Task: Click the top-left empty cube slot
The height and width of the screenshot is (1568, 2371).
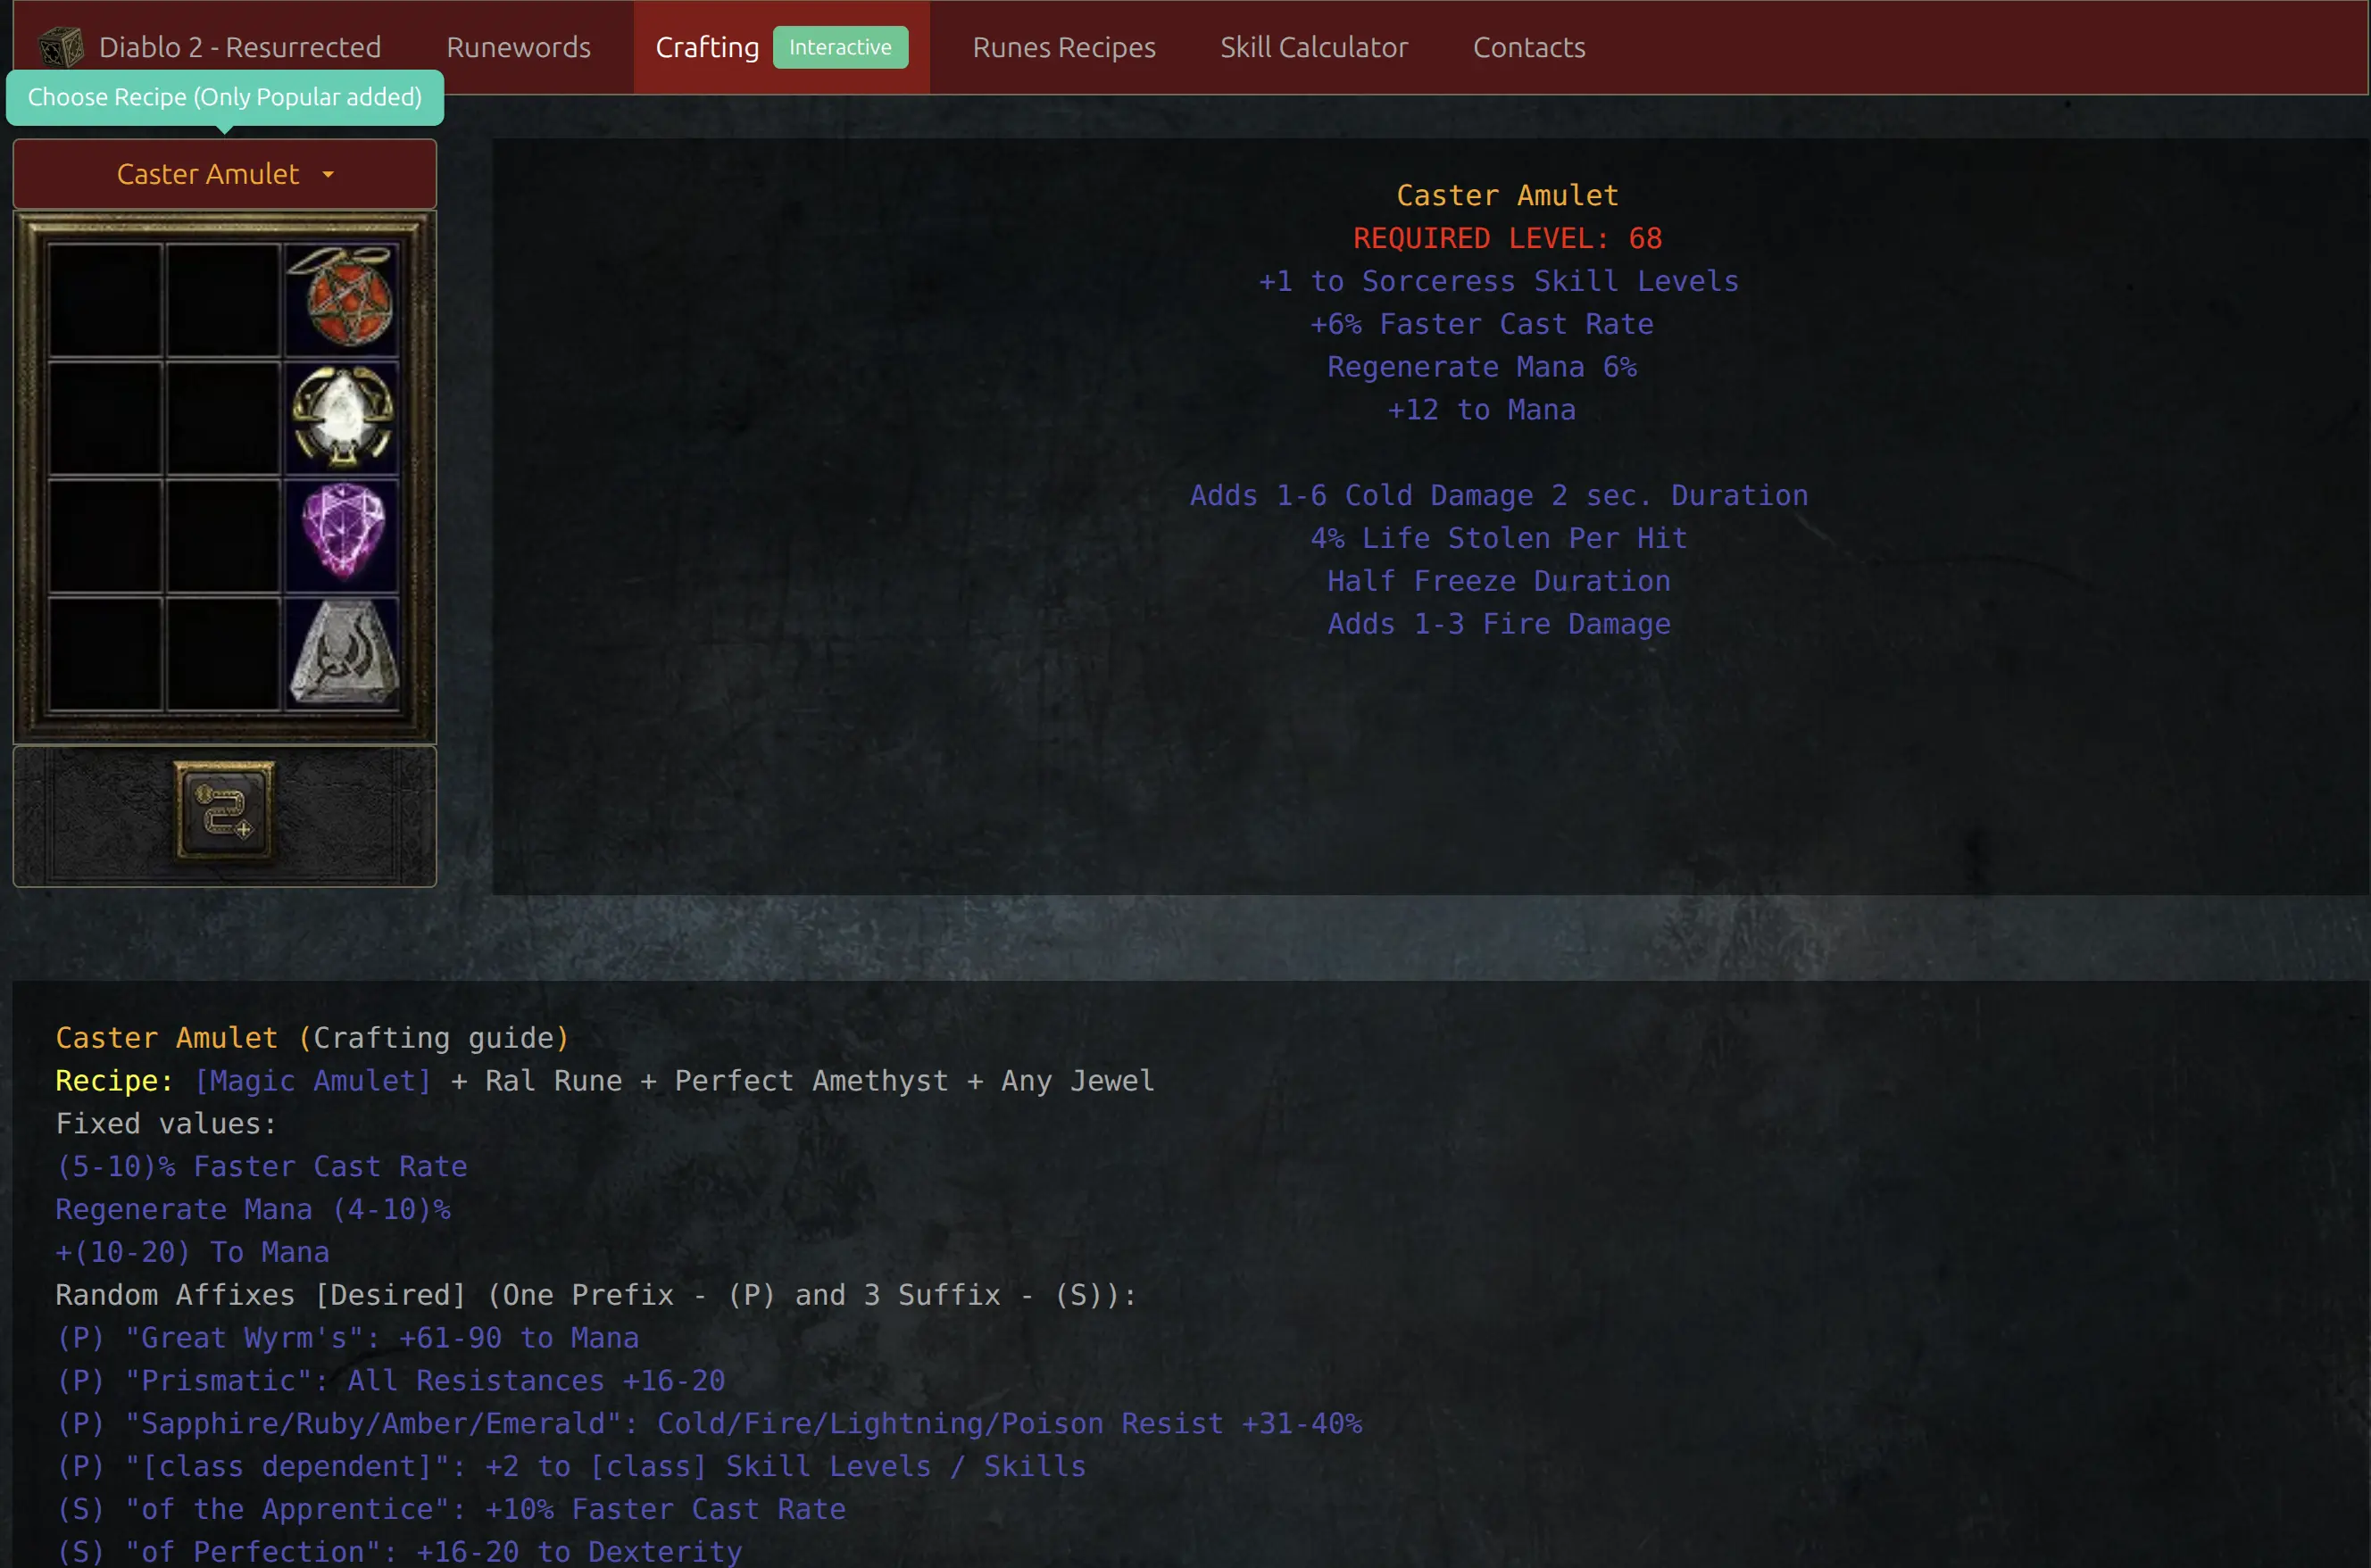Action: pos(105,299)
